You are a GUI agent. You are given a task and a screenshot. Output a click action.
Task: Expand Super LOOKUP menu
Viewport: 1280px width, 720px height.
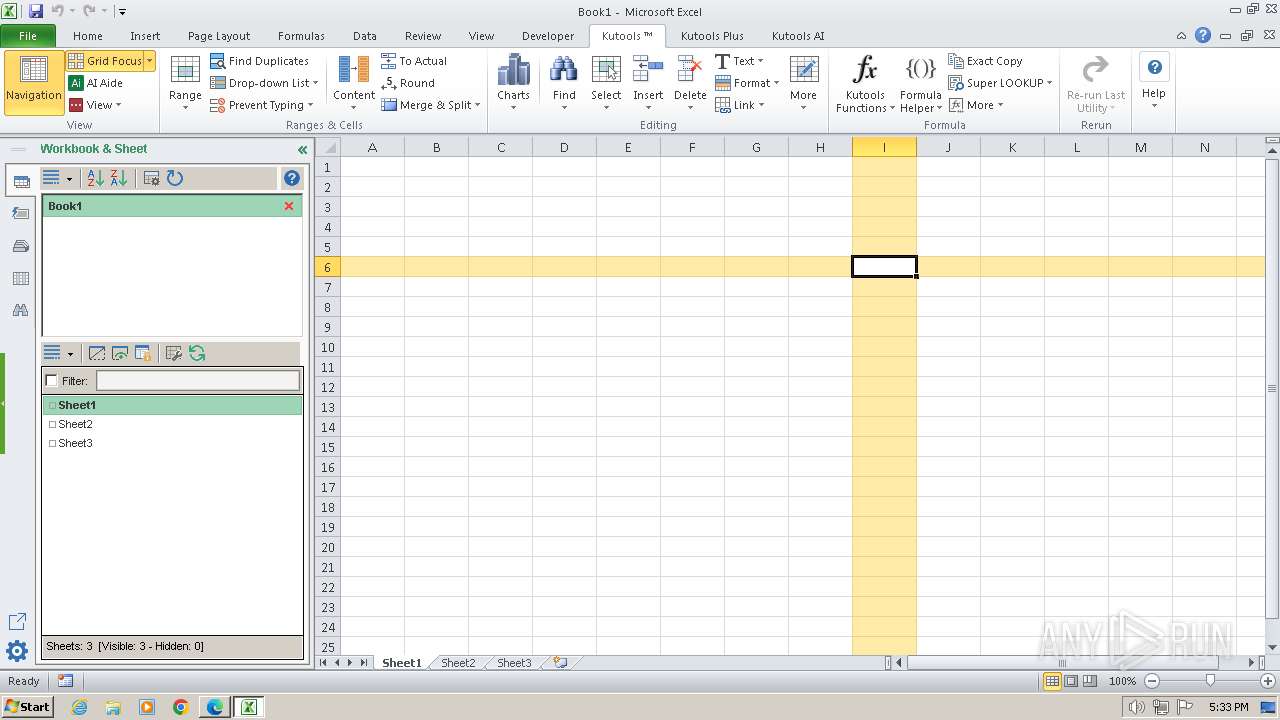[1000, 83]
